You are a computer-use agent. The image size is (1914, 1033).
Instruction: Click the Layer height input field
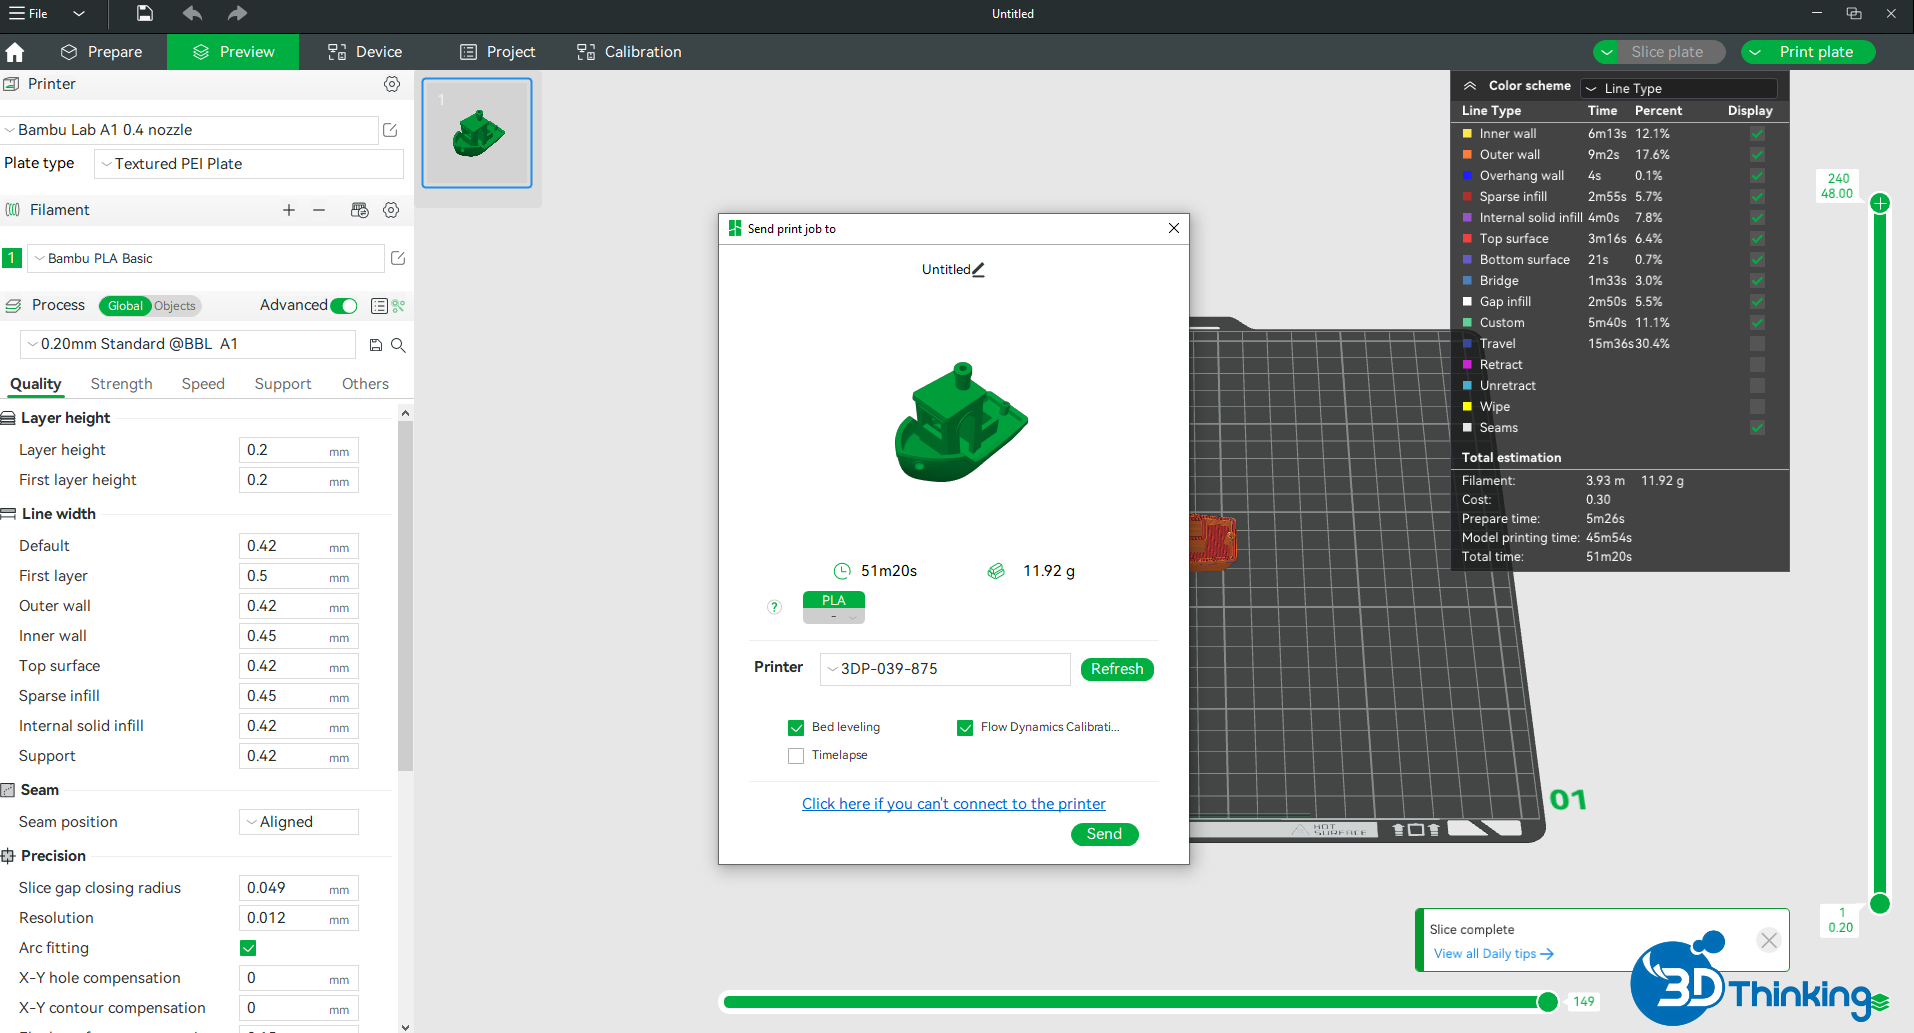click(x=299, y=451)
